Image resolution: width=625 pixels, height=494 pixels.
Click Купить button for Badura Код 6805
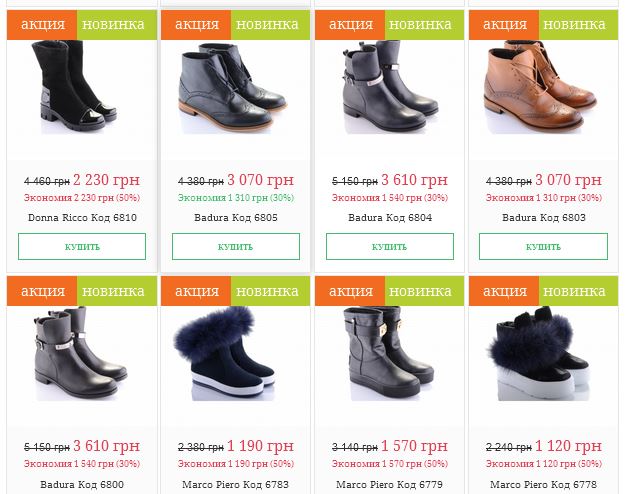point(236,246)
